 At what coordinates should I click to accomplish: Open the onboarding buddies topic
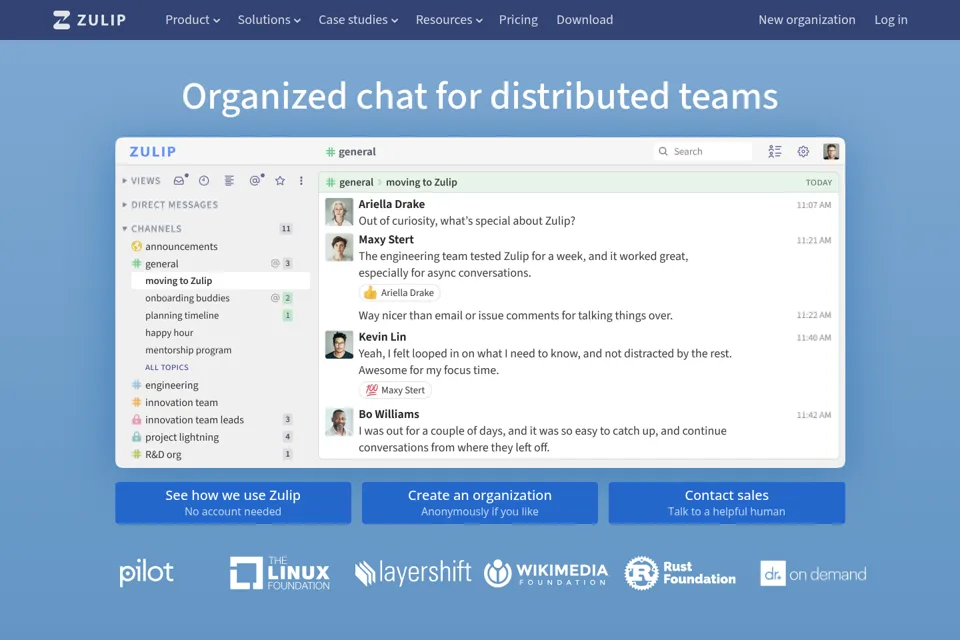[187, 298]
